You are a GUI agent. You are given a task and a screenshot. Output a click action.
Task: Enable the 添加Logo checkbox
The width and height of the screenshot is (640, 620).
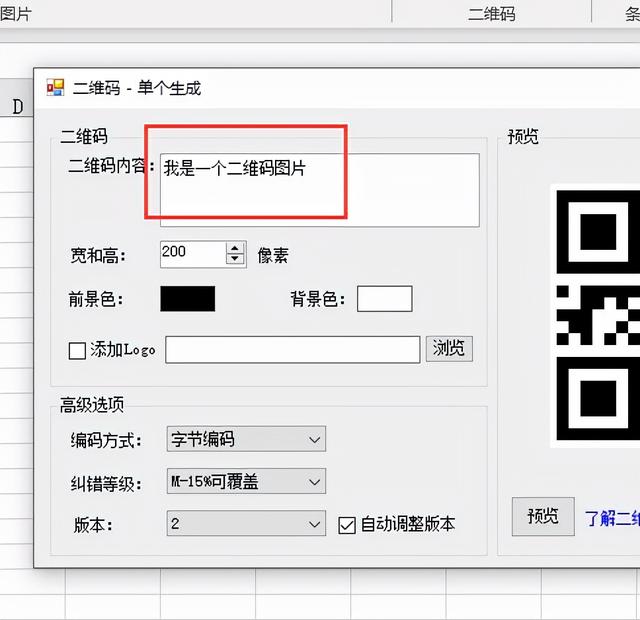[77, 350]
